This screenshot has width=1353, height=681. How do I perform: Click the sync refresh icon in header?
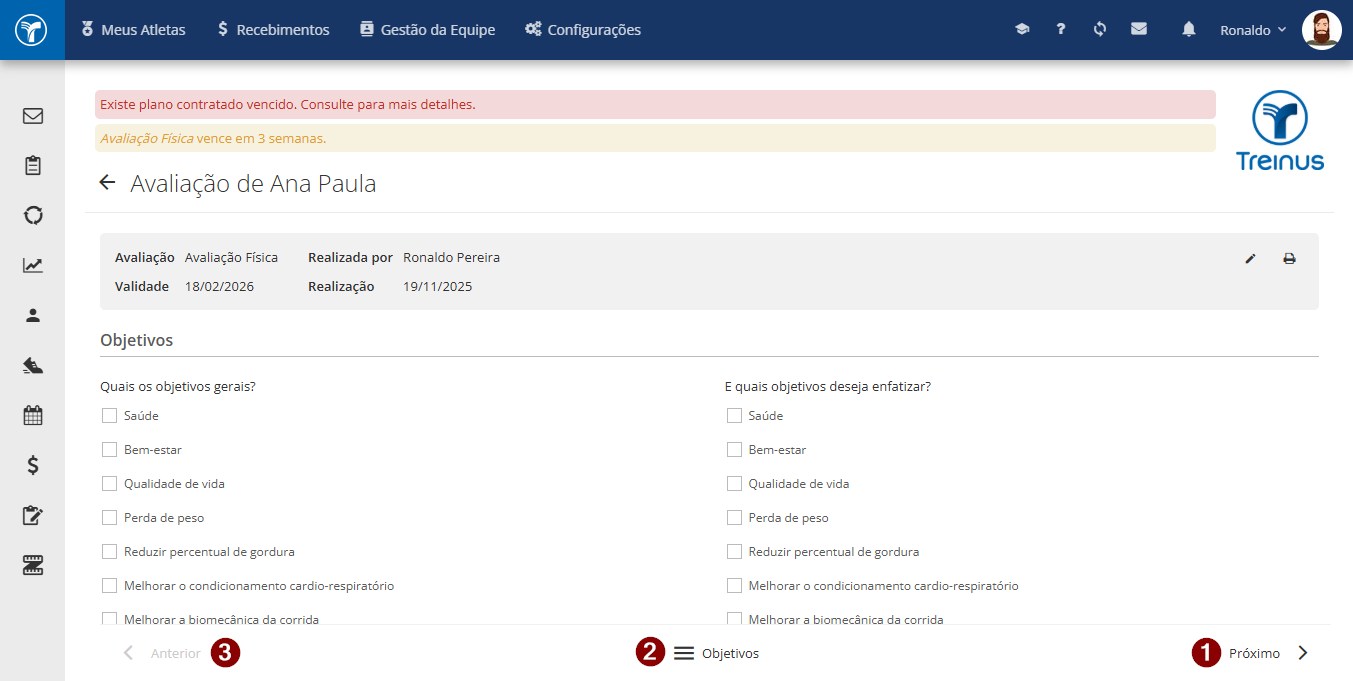point(1100,30)
